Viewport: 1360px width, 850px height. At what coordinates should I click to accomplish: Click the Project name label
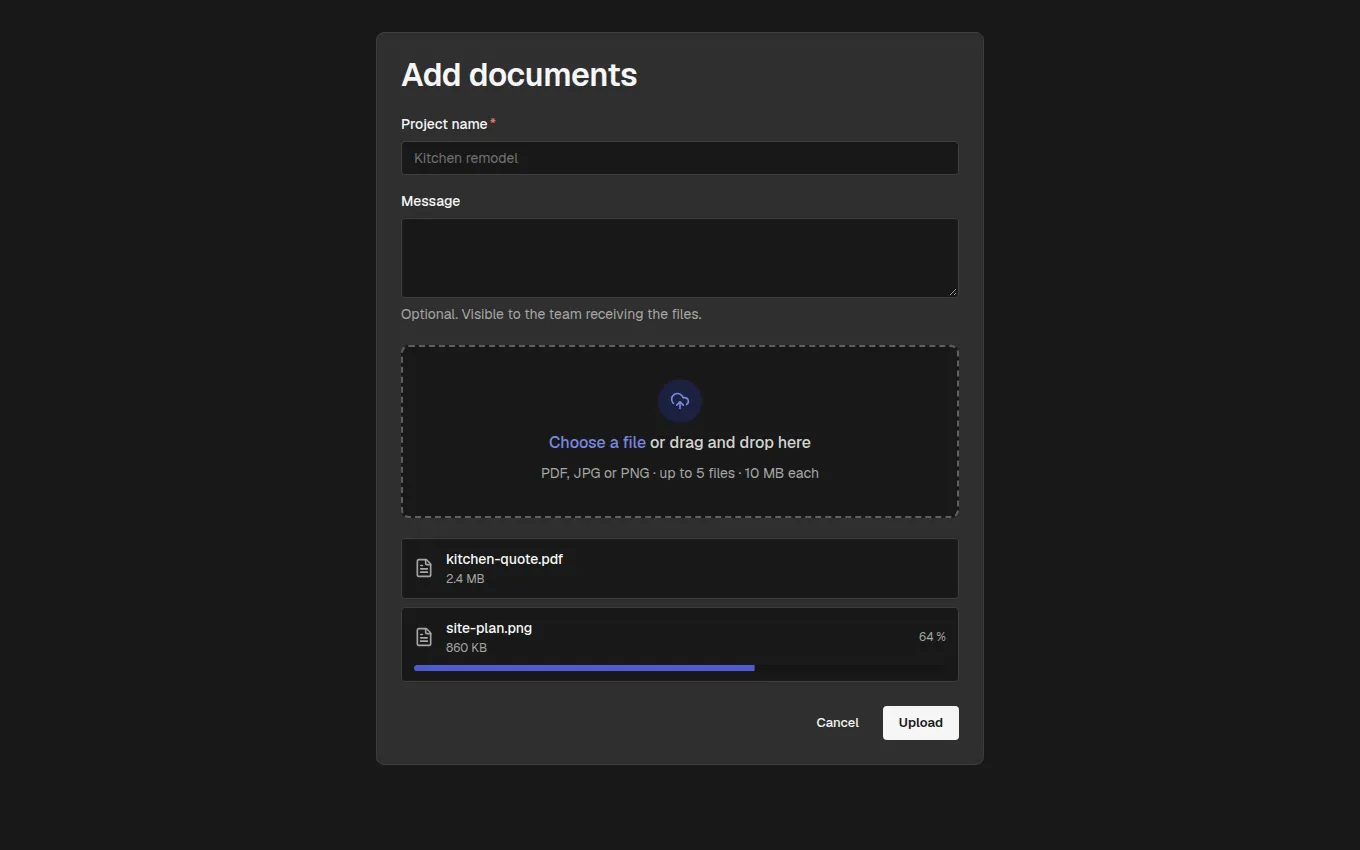coord(444,124)
